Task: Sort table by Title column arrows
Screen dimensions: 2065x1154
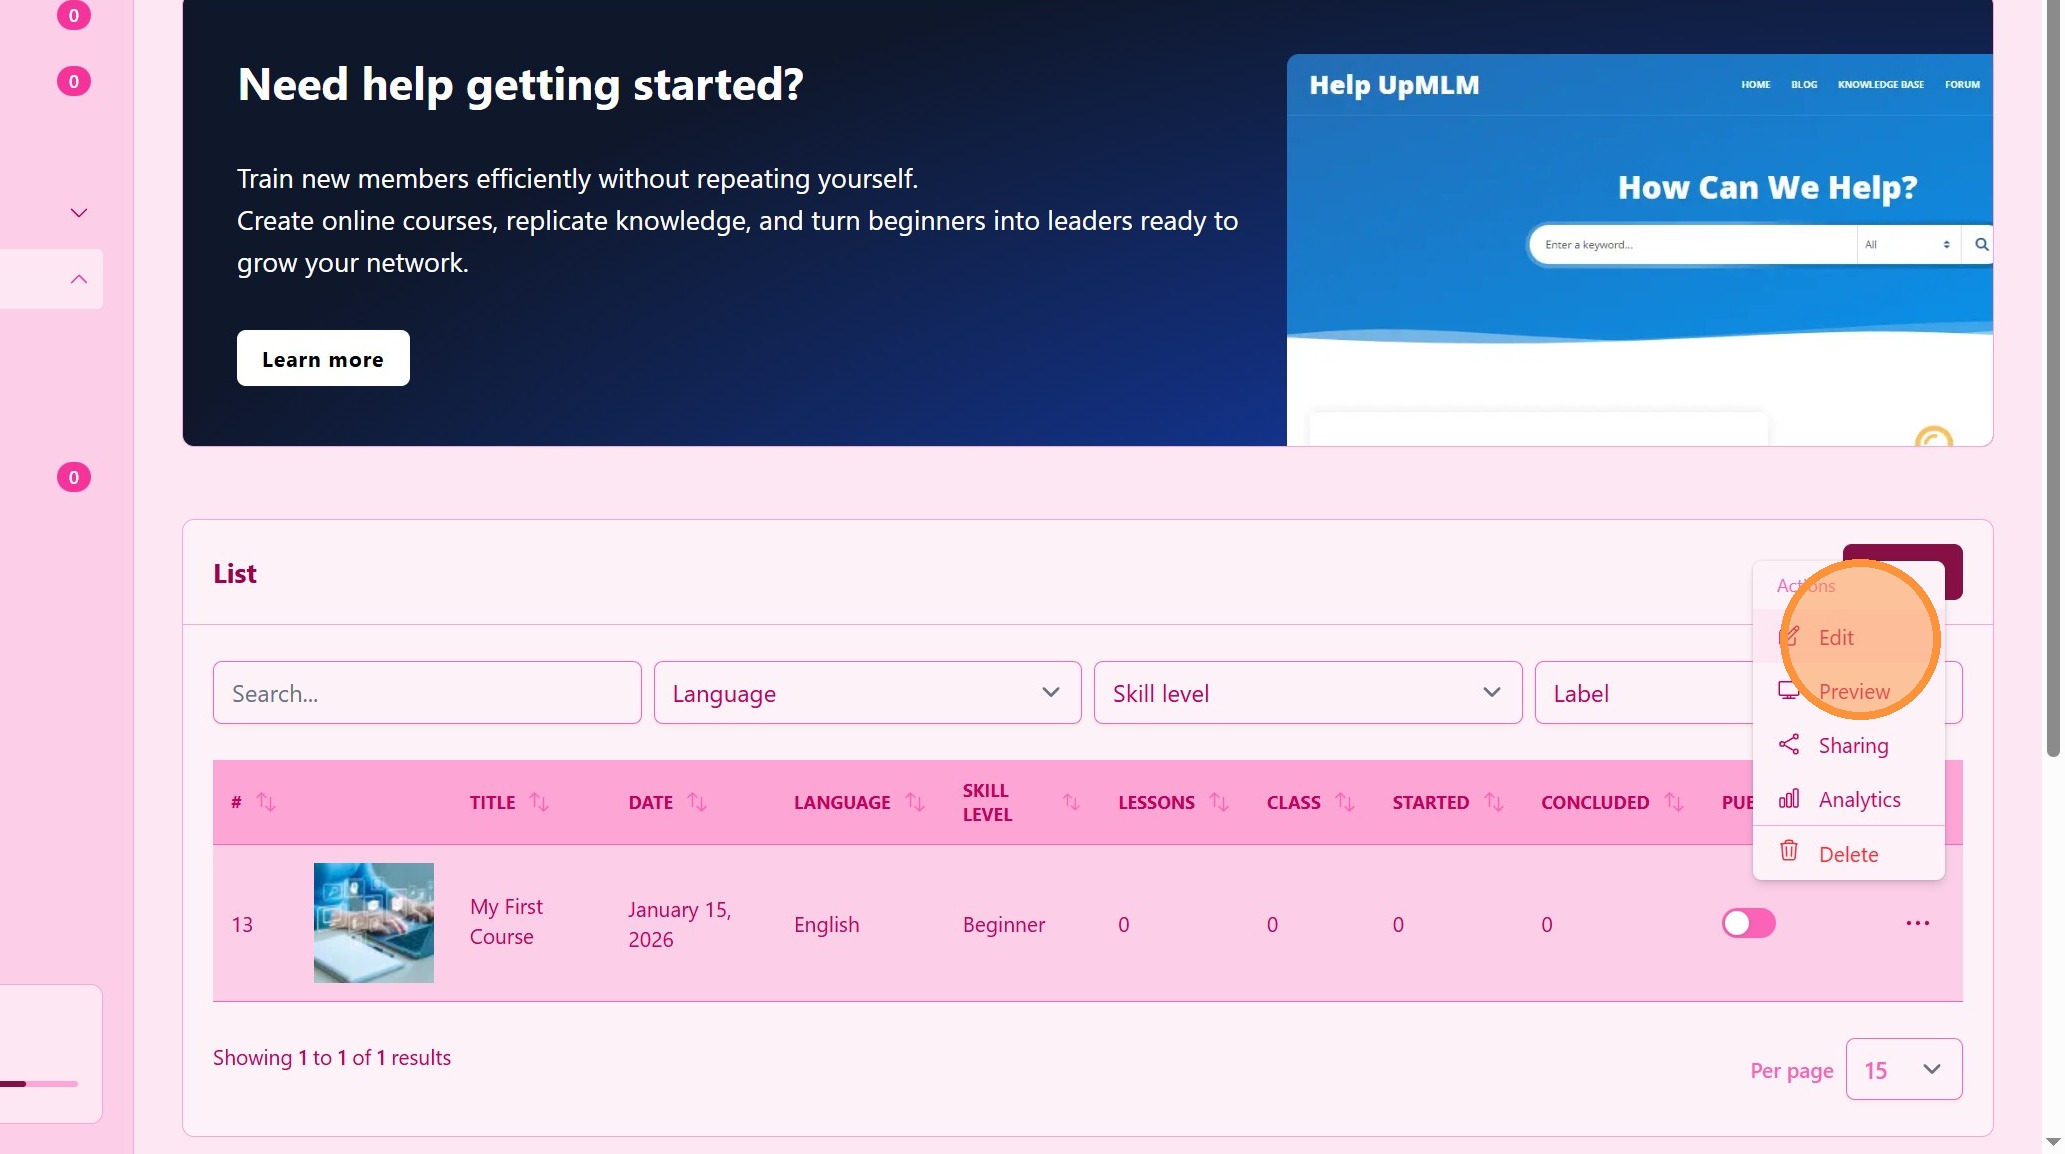Action: click(x=539, y=802)
